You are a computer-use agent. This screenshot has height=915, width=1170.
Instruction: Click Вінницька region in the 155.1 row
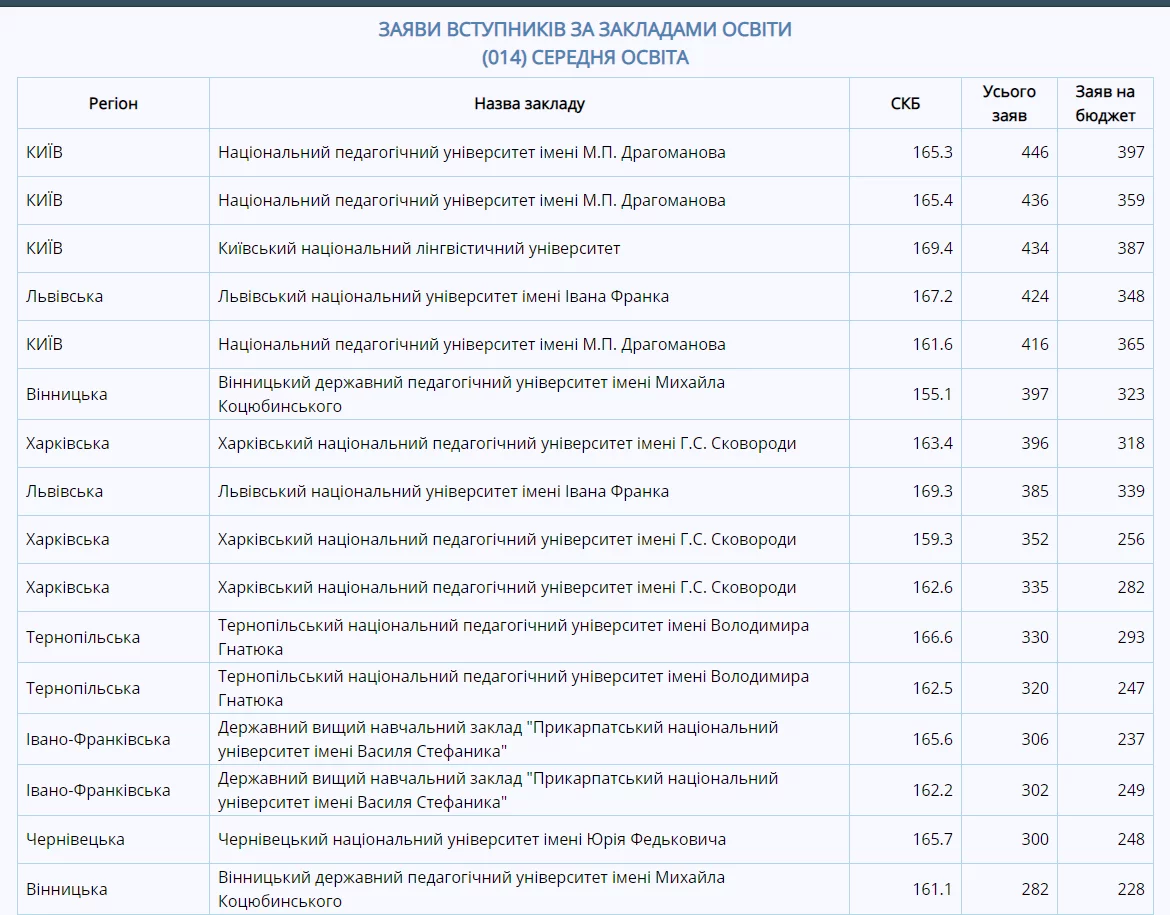(x=66, y=394)
